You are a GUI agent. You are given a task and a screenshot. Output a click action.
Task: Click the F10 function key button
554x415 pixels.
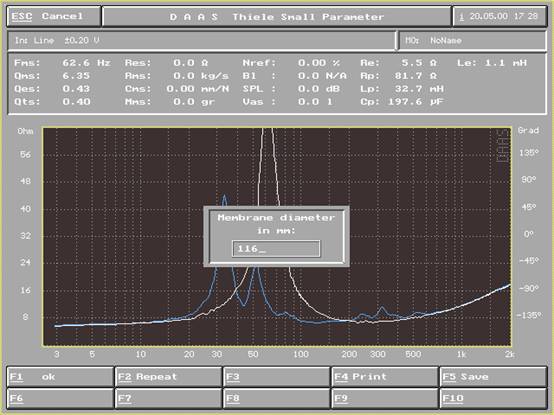pyautogui.click(x=493, y=399)
